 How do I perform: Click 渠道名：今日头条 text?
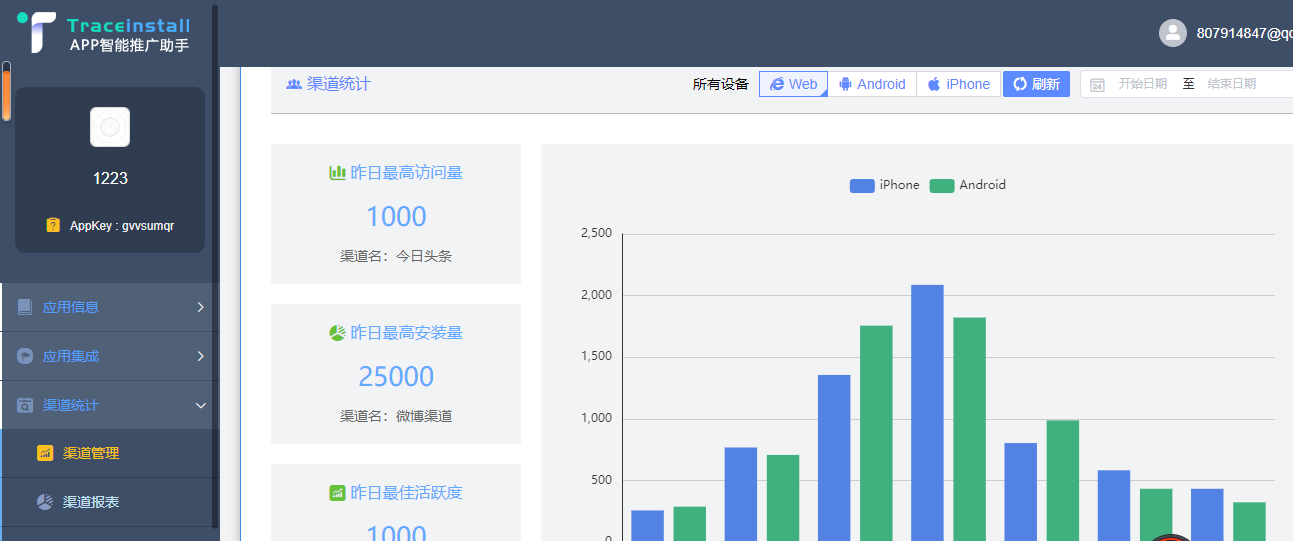click(x=396, y=256)
